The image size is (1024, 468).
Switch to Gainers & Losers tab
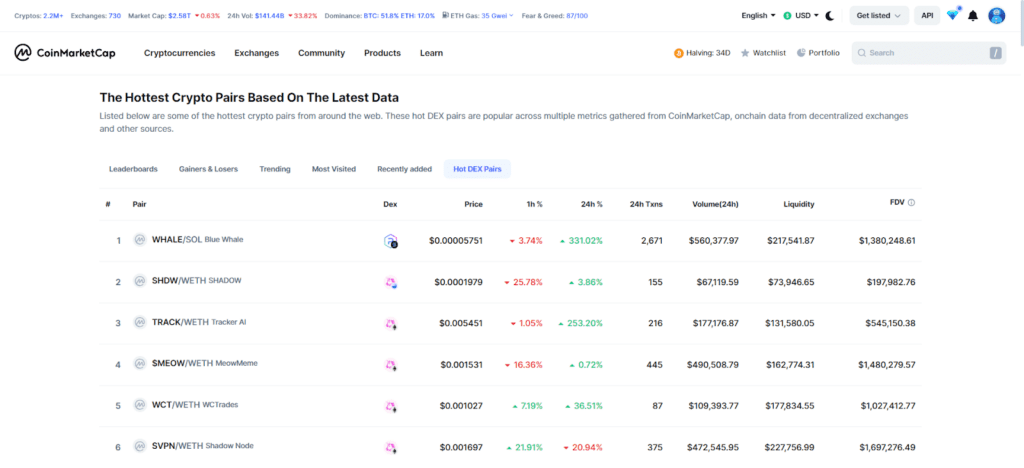(x=208, y=169)
